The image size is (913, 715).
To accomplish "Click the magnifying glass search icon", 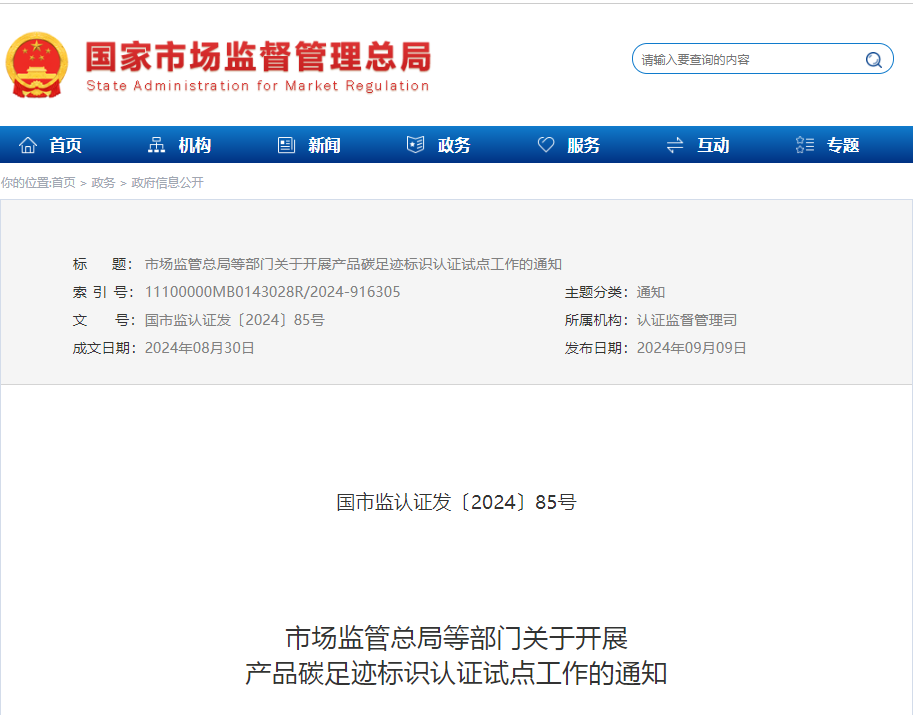I will 873,60.
